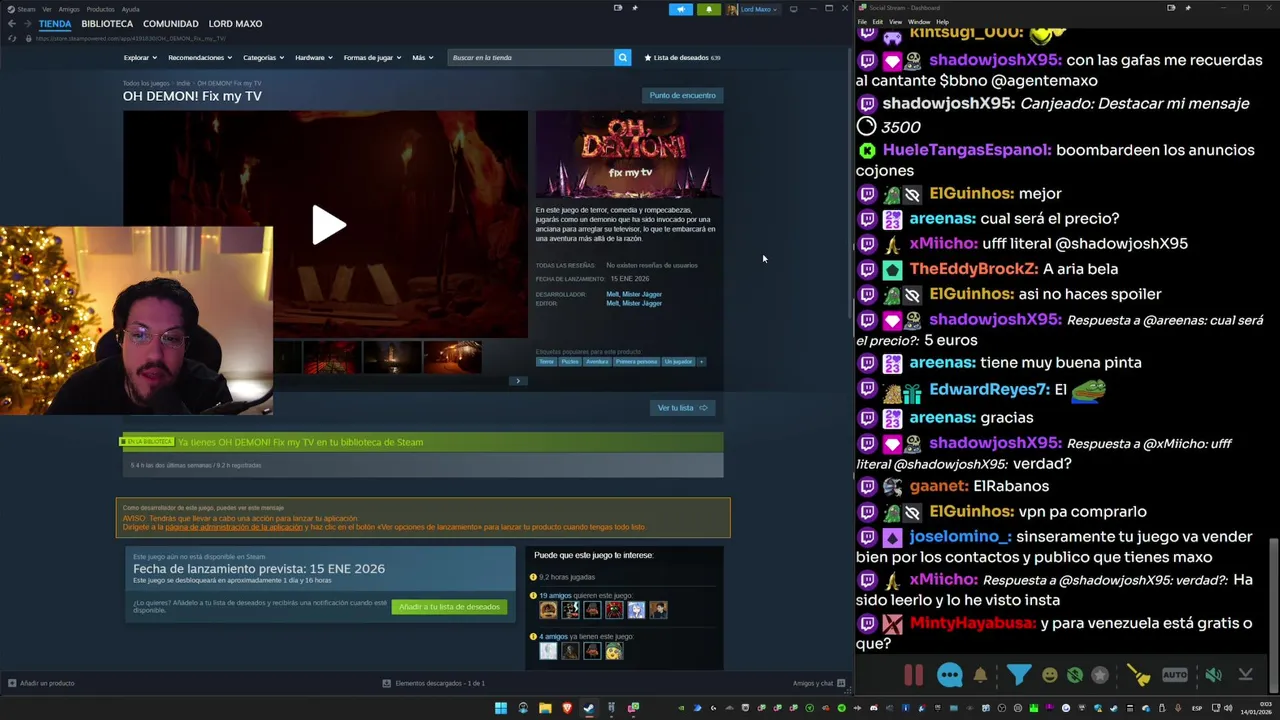Jump to chat bottom with down-arrow icon
Screen dimensions: 1280x720
coord(1245,675)
